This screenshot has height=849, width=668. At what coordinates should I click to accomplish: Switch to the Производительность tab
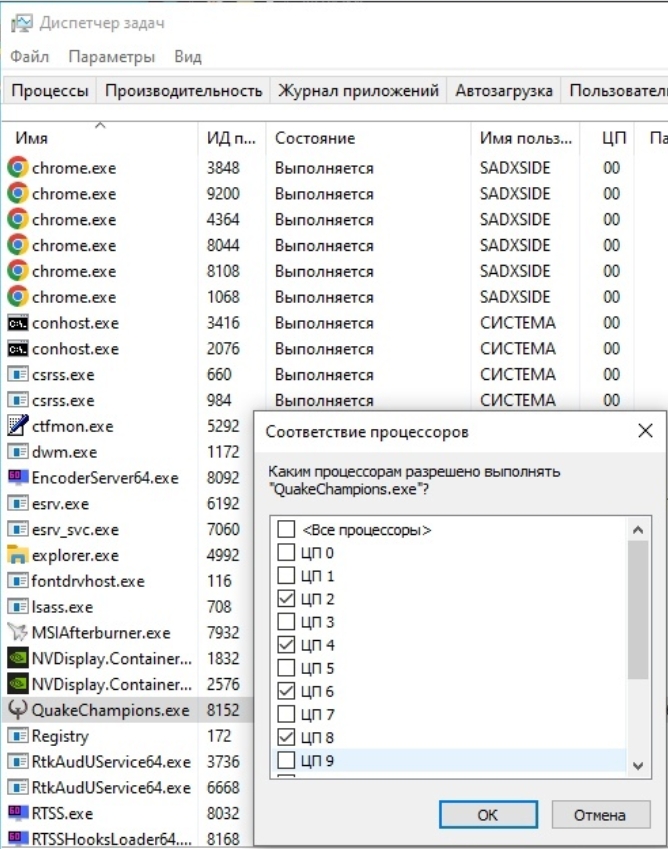coord(184,90)
